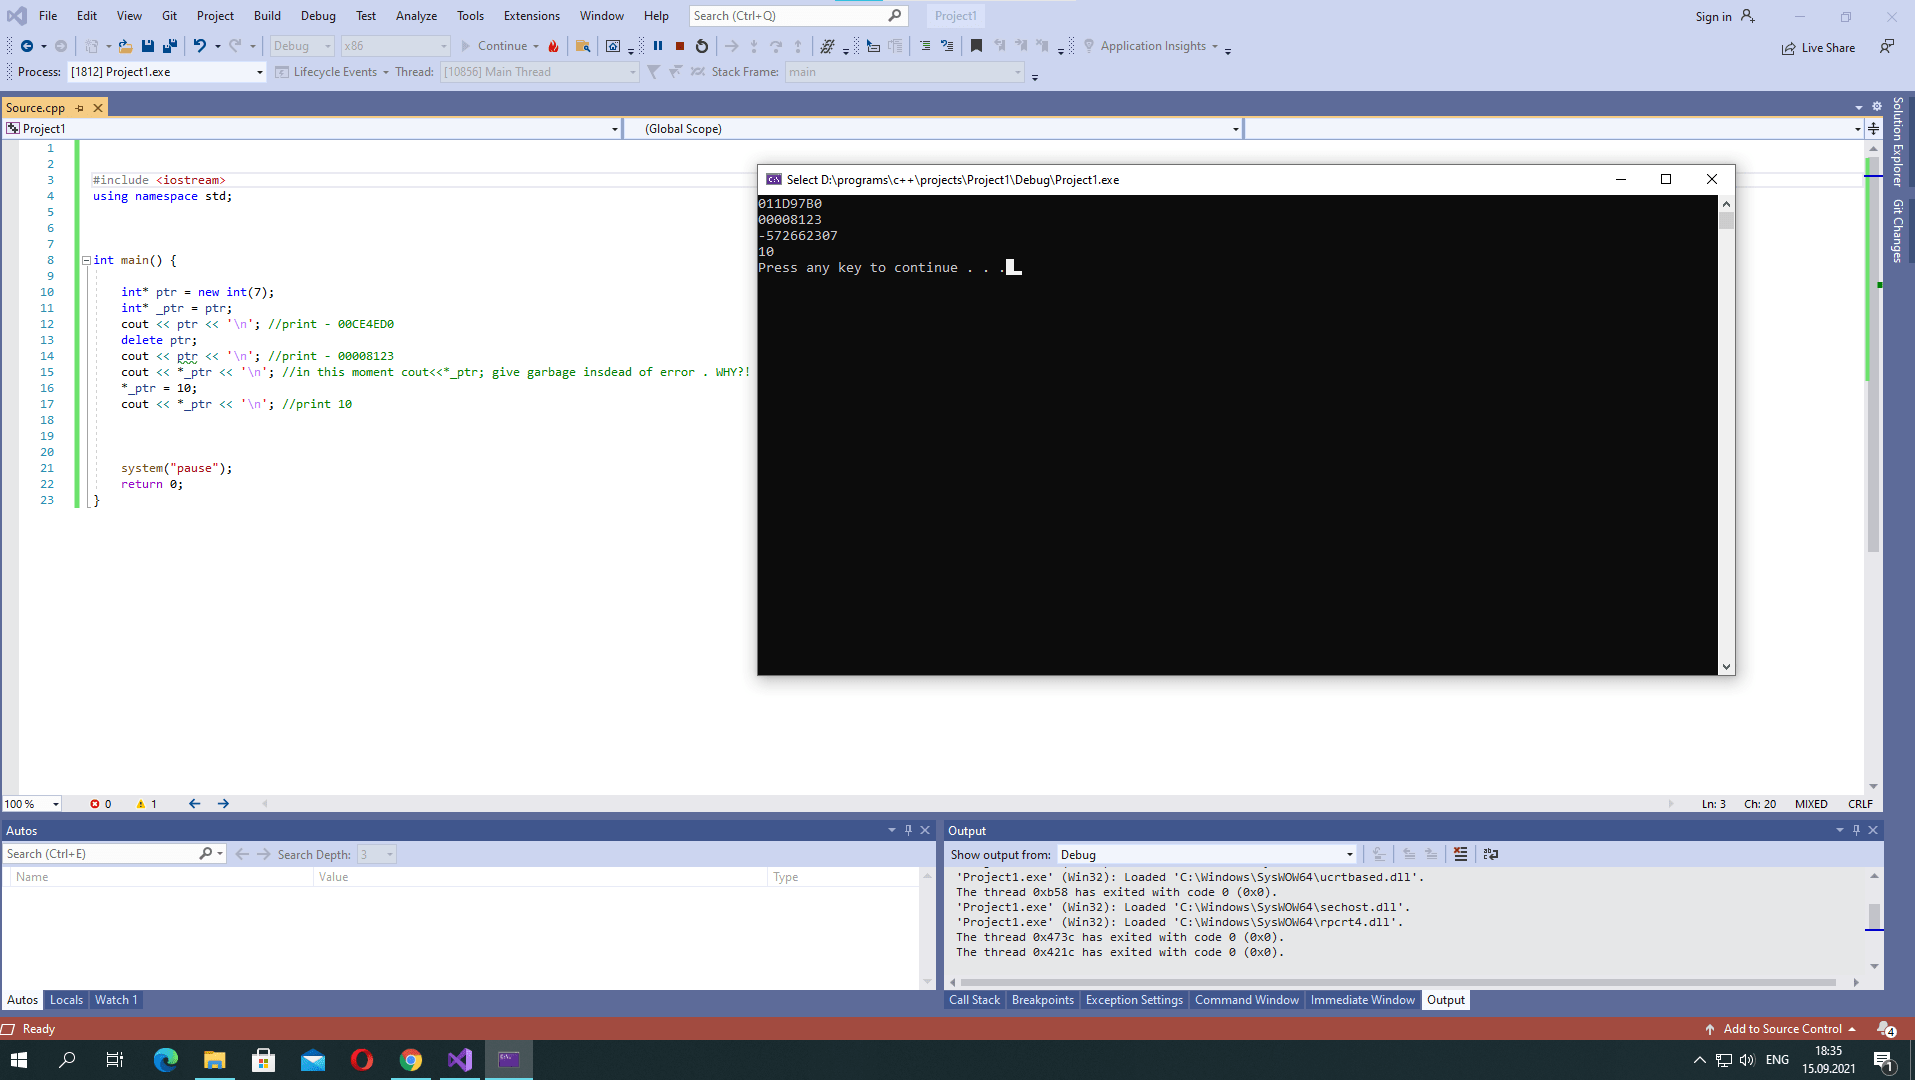Undo the last action
Image resolution: width=1915 pixels, height=1080 pixels.
200,46
